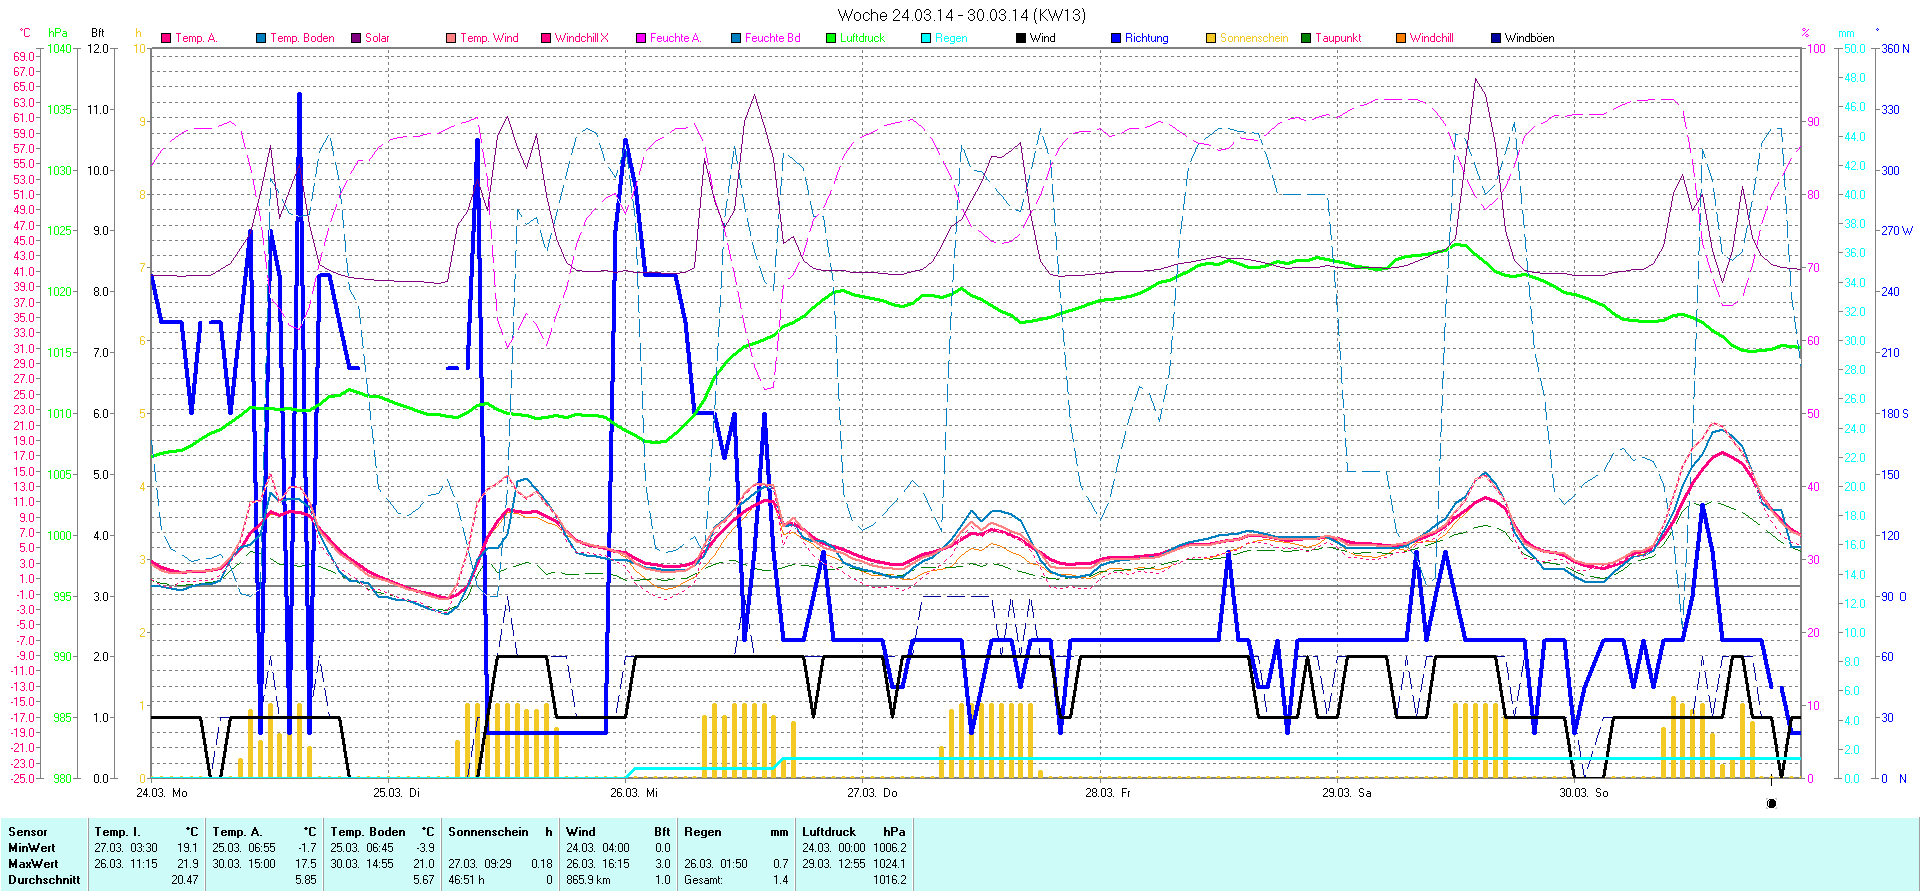Screen dimensions: 1920x891
Task: Click the Durchschnitt row label in the table
Action: coord(44,880)
